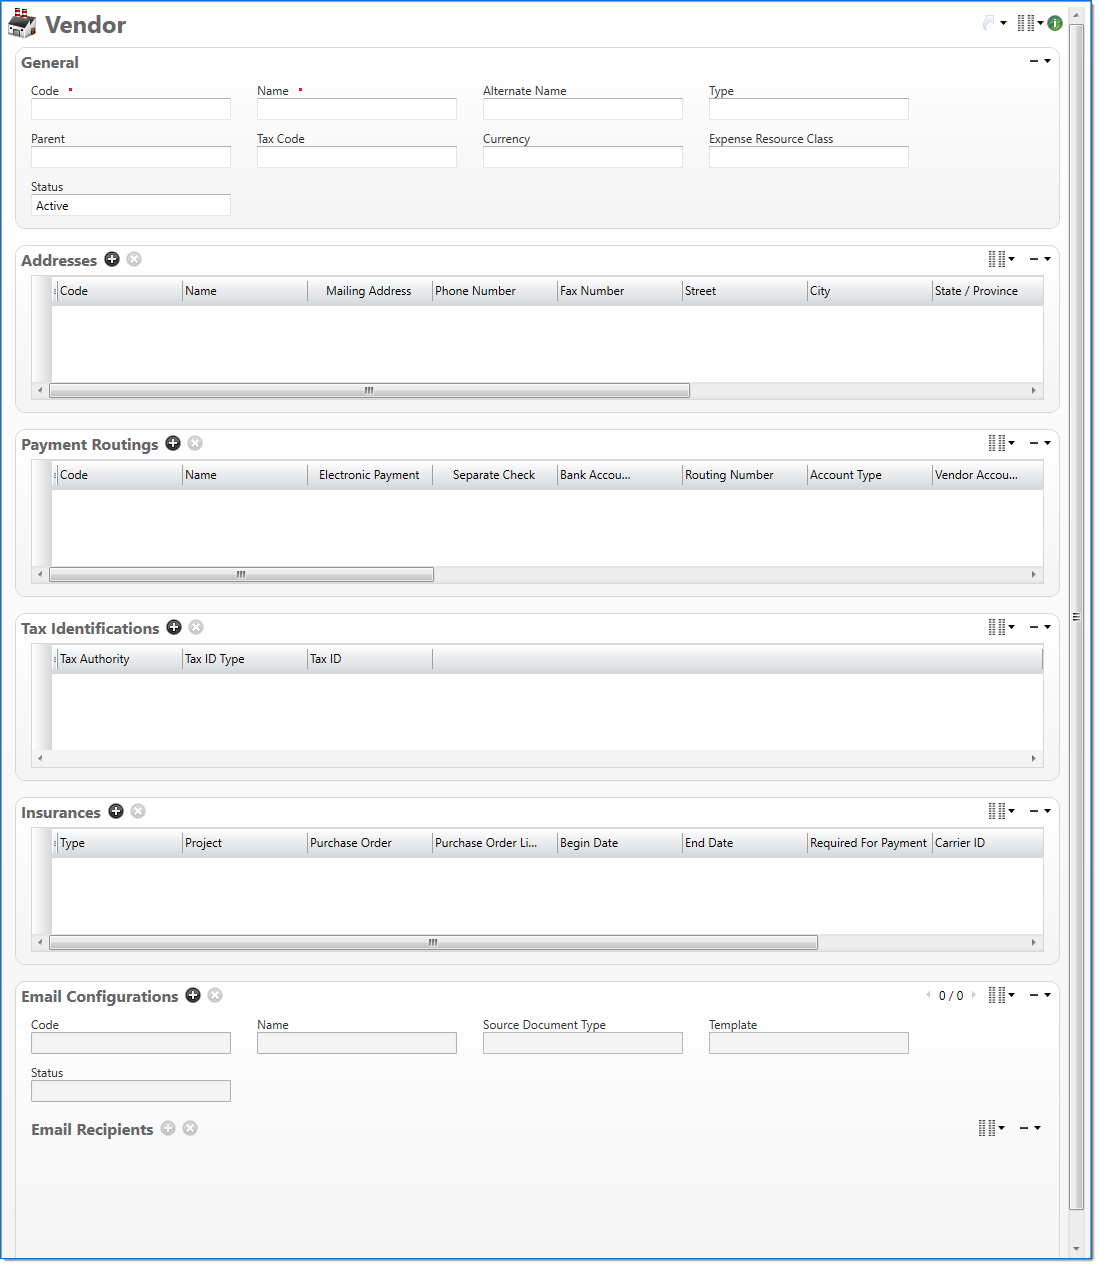Add a new Email Configurations record
This screenshot has width=1098, height=1265.
tap(193, 996)
